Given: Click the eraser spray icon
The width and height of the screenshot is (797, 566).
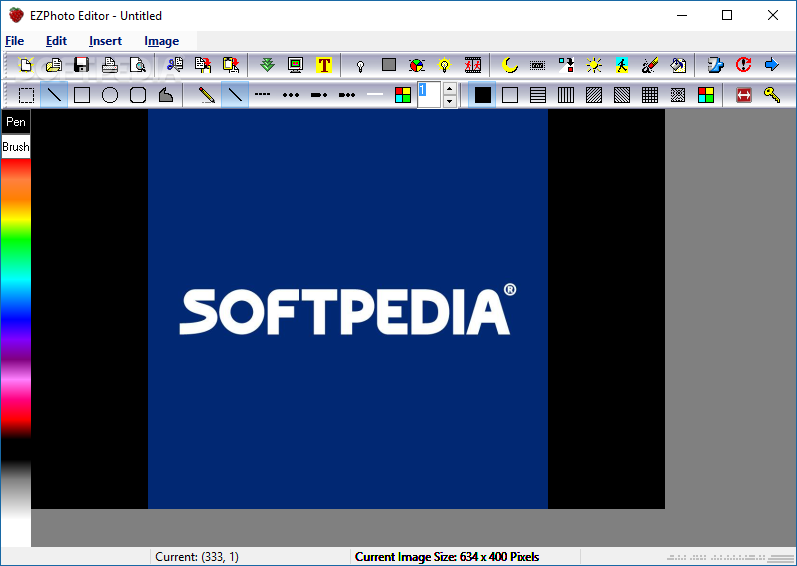Looking at the screenshot, I should tap(650, 65).
